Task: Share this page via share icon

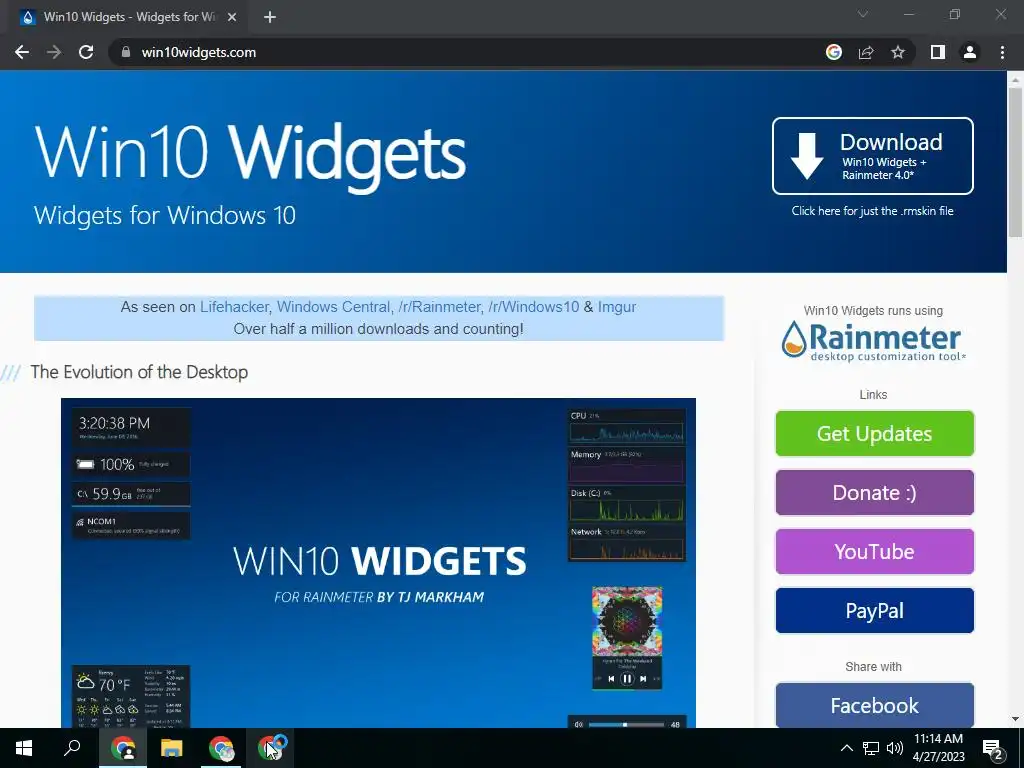Action: tap(866, 52)
